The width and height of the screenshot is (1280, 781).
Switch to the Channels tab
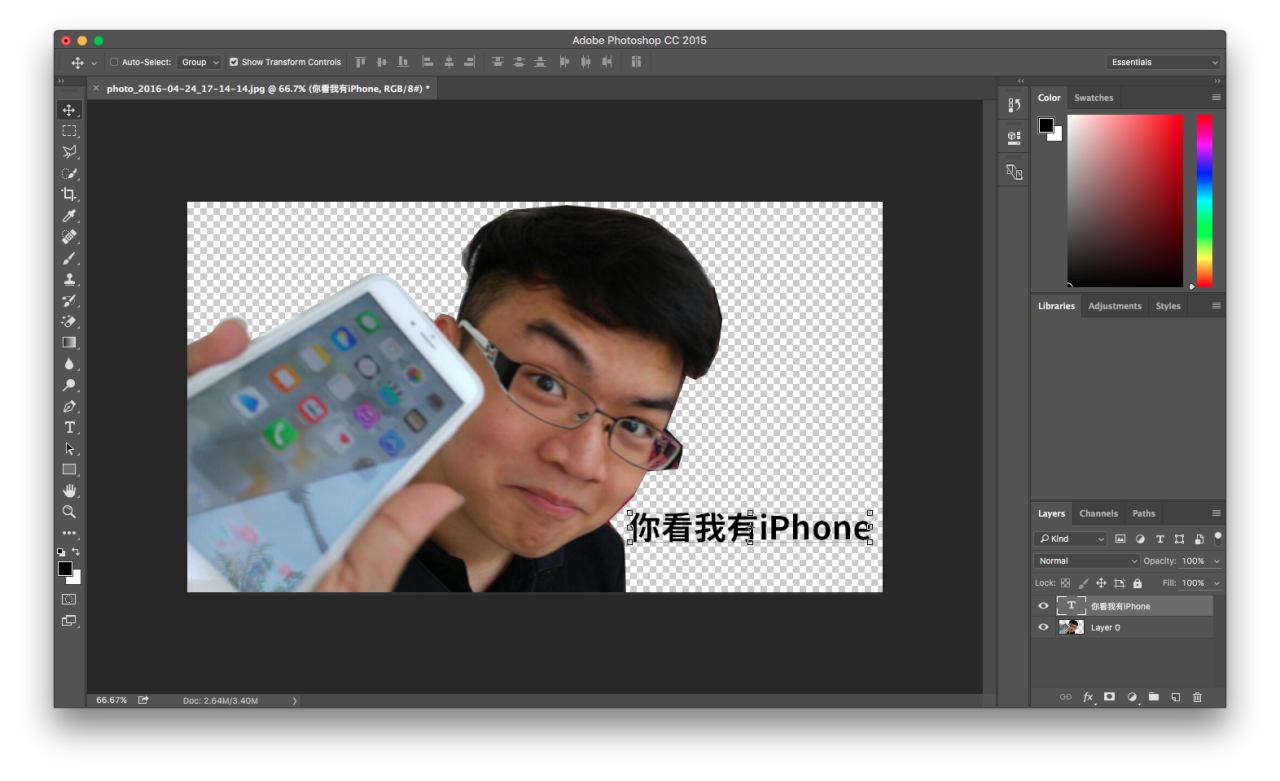[x=1098, y=514]
